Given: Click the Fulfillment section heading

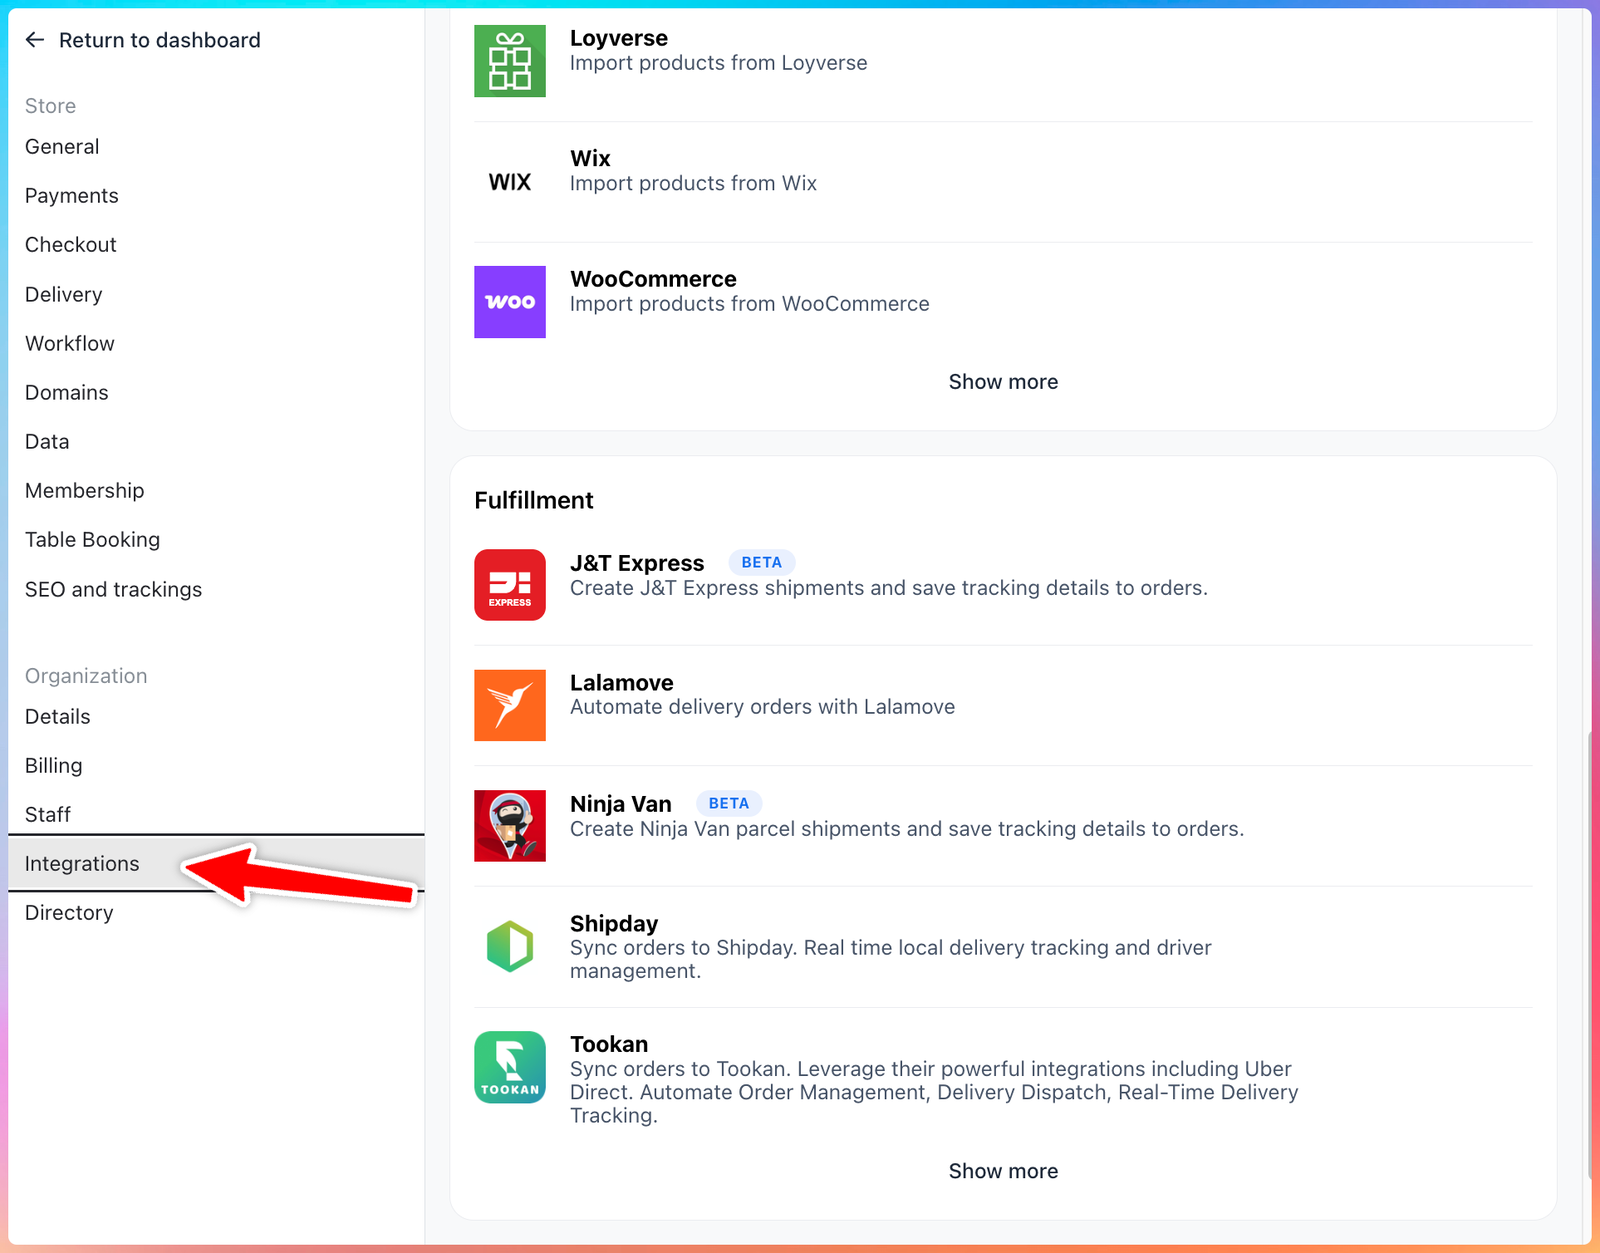Looking at the screenshot, I should pos(534,500).
